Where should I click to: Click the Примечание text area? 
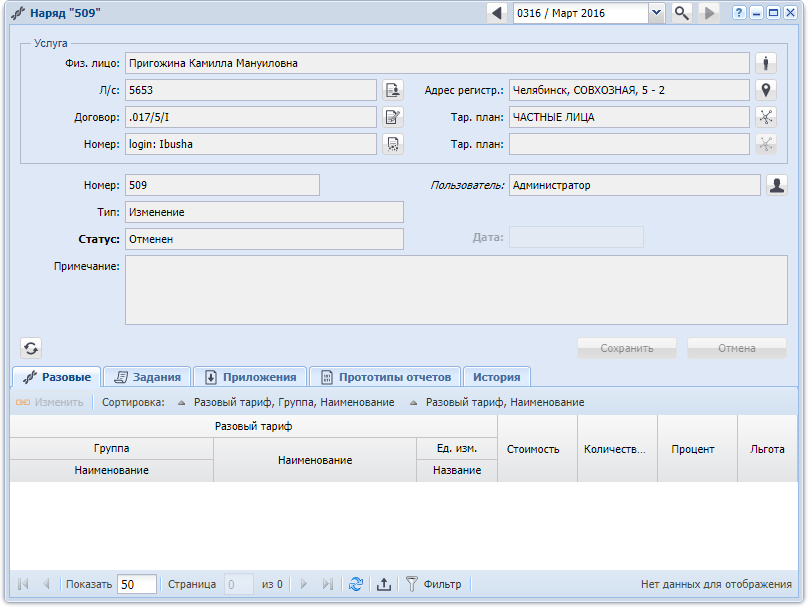(456, 290)
